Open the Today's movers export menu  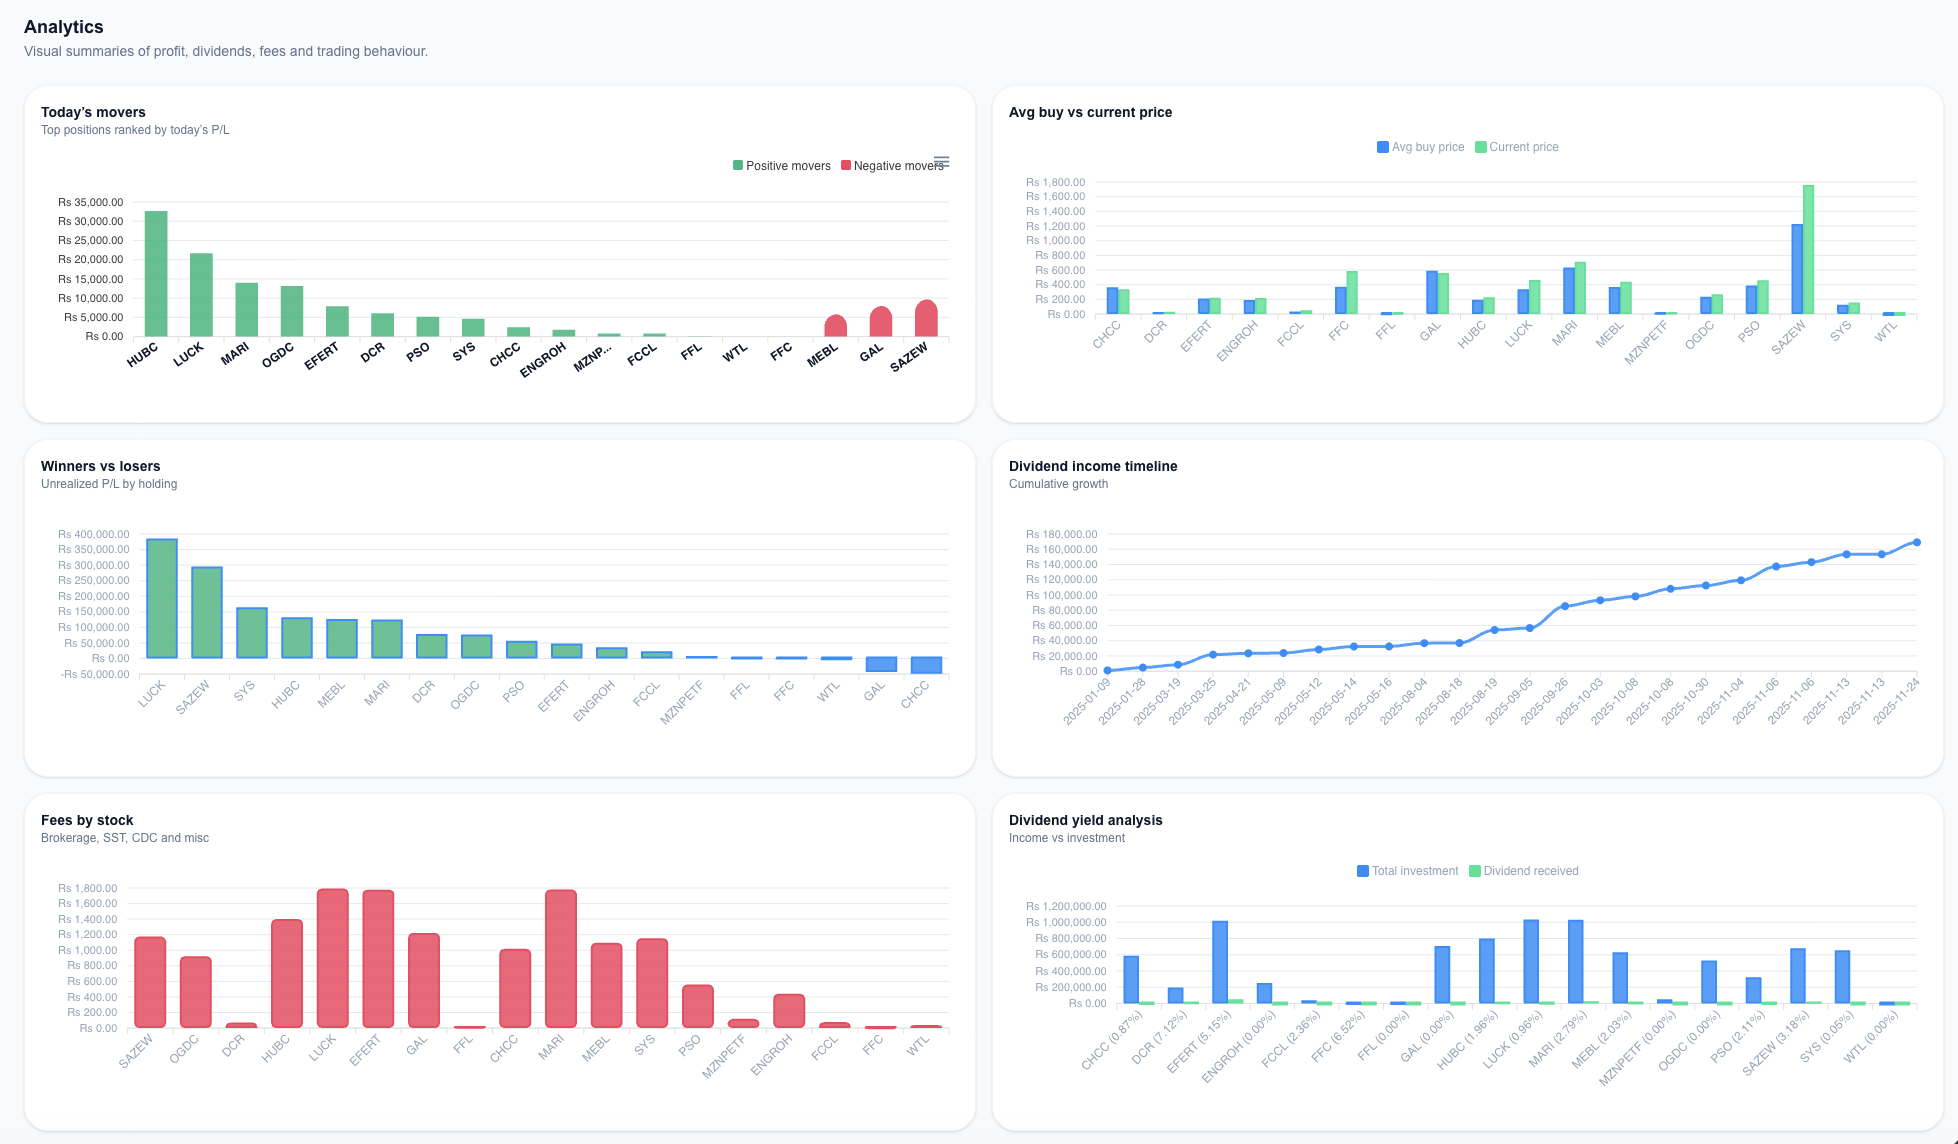tap(941, 161)
